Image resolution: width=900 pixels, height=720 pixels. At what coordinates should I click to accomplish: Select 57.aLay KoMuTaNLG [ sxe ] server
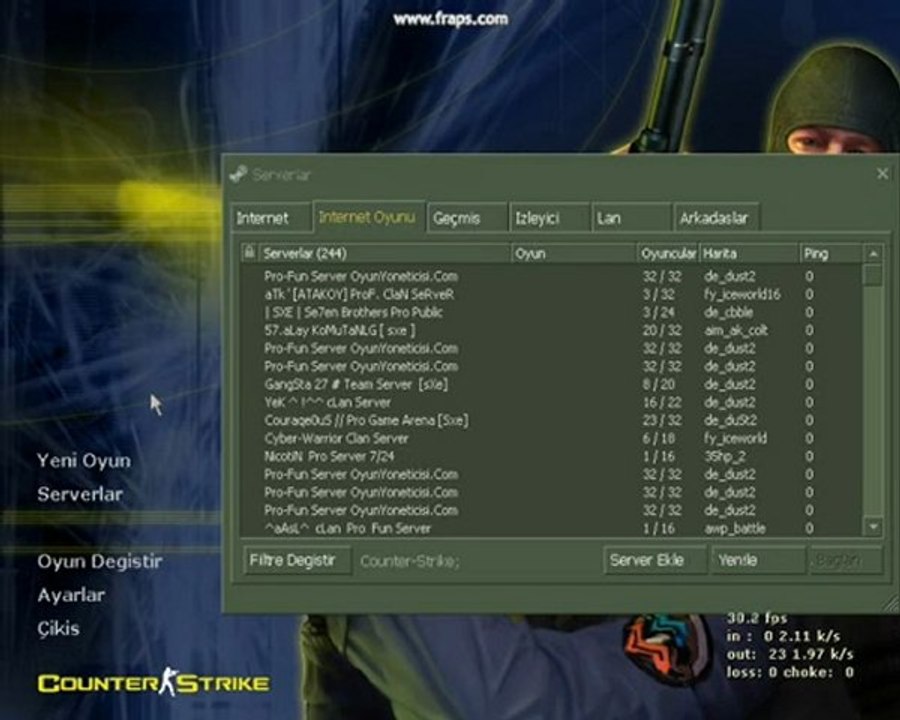551,330
